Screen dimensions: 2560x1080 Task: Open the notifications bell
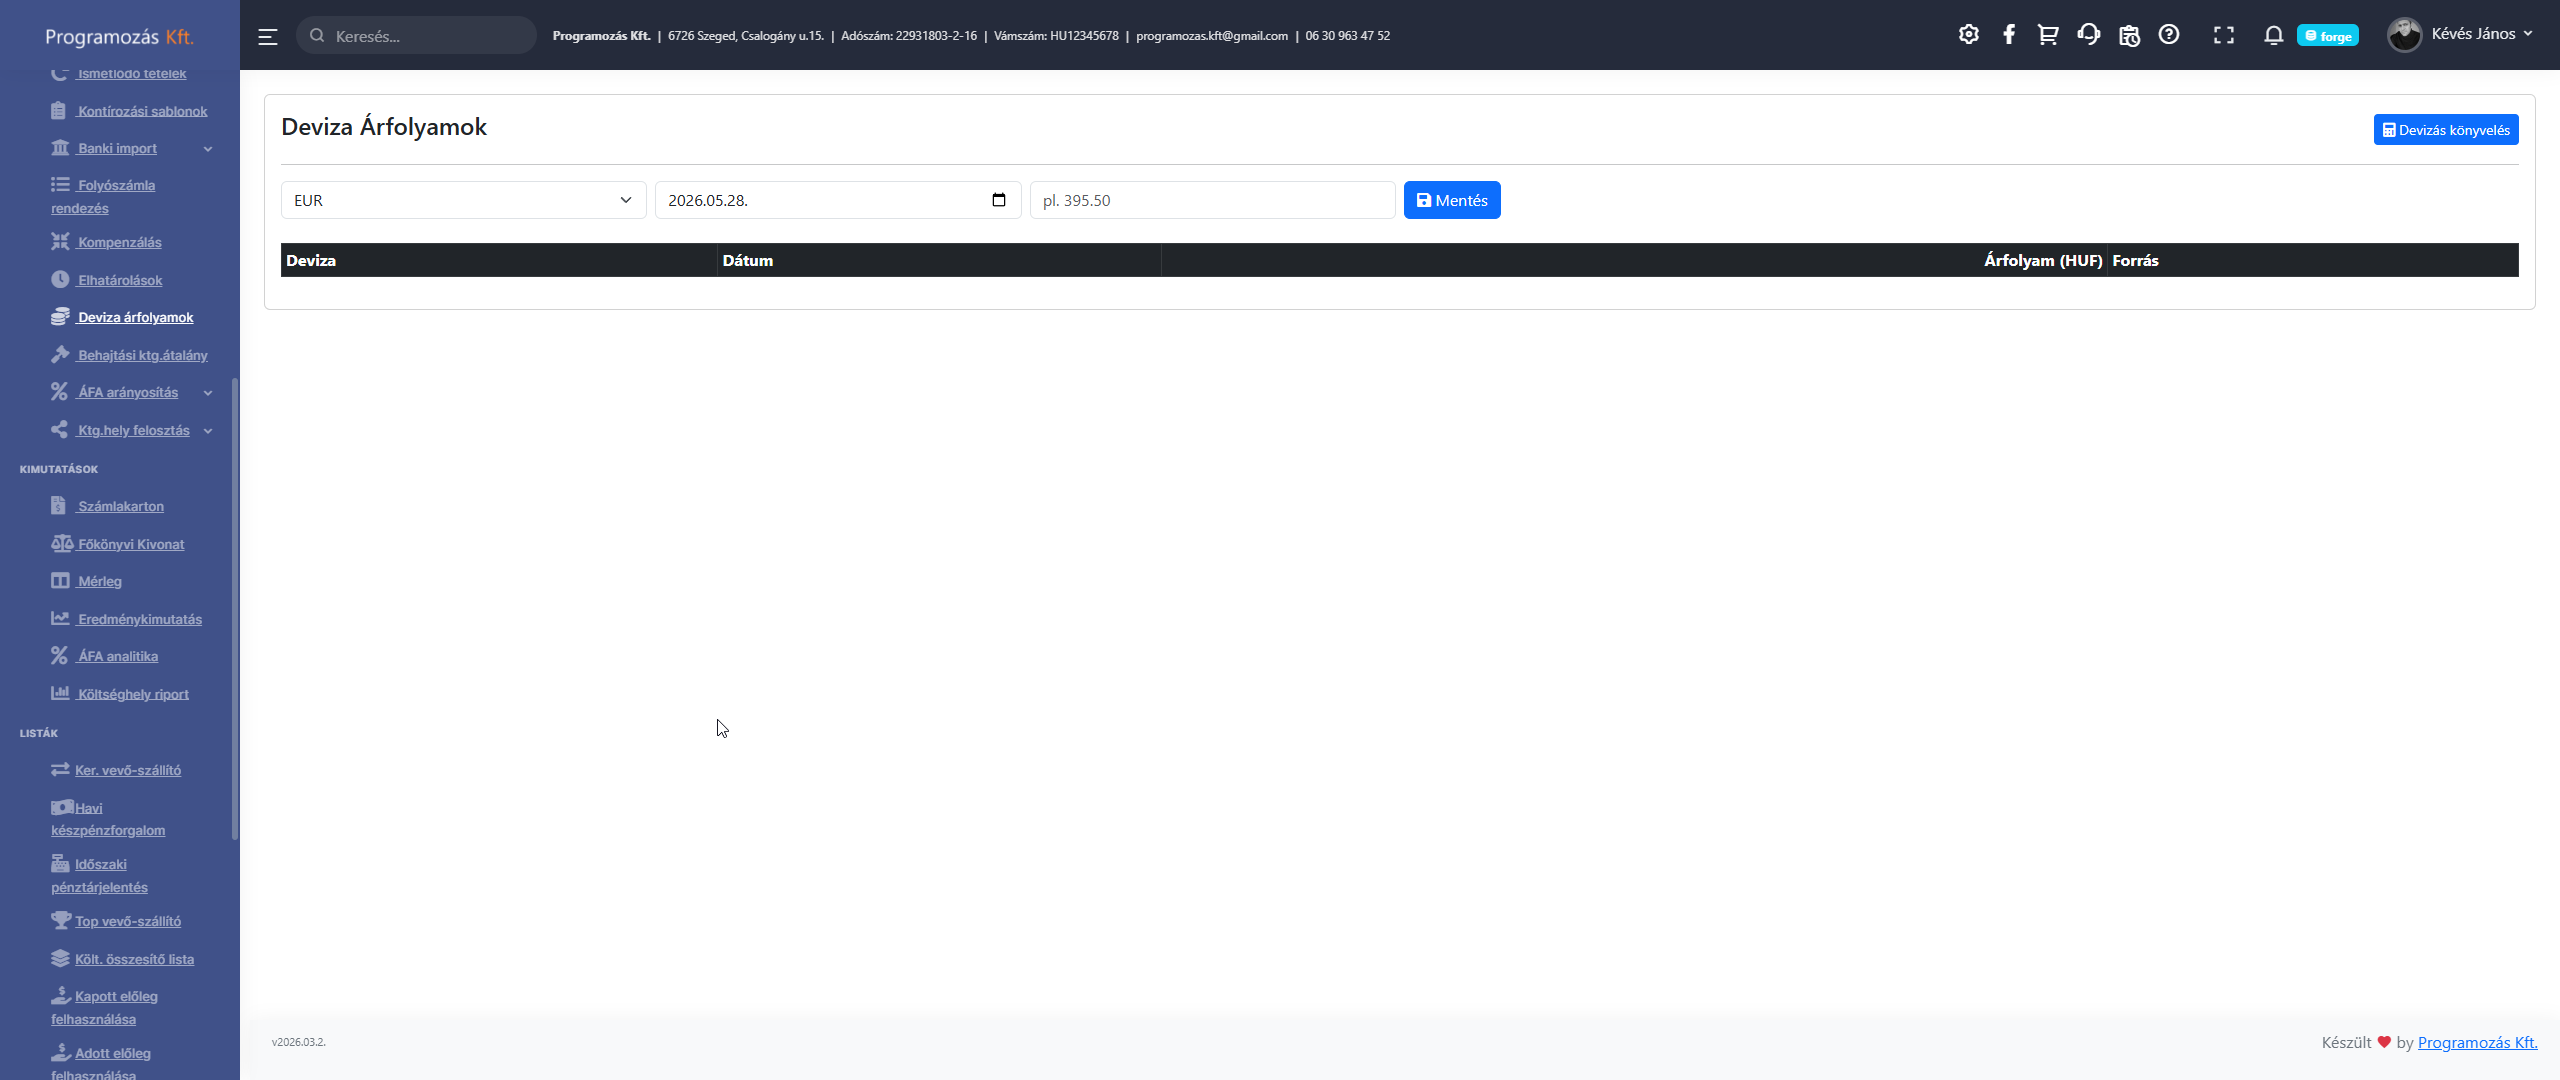click(2273, 35)
